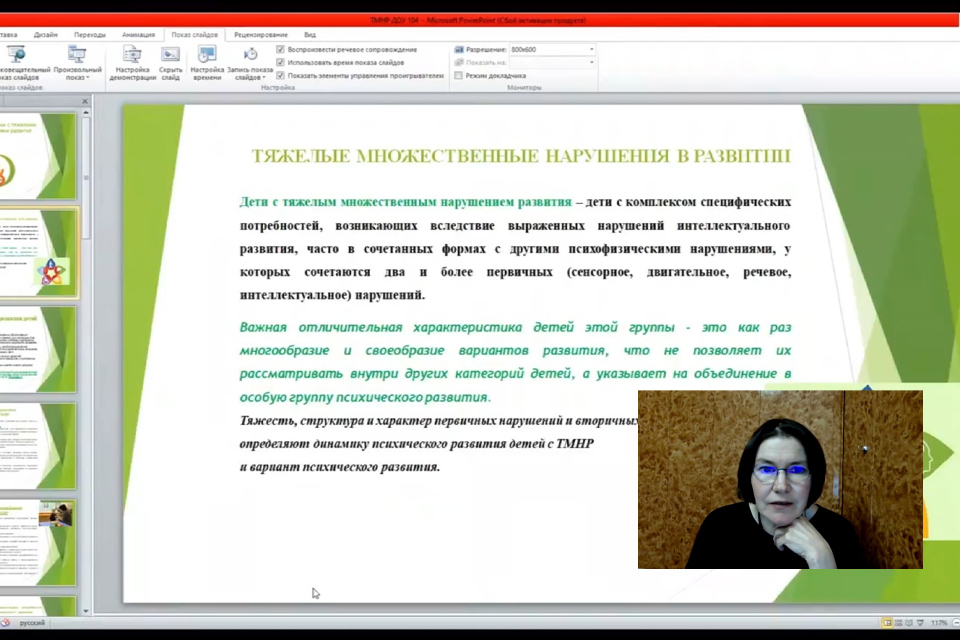Start the Широковещательный показ слайдов broadcast
Screen dimensions: 960x640
[x=16, y=60]
